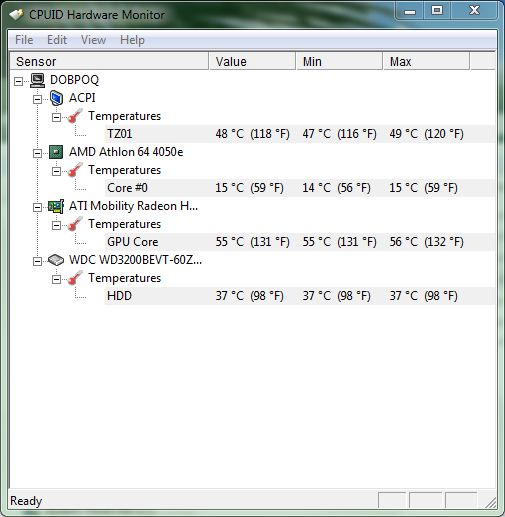Click the thermometer icon under AMD Athlon
Image resolution: width=505 pixels, height=517 pixels.
pos(75,170)
